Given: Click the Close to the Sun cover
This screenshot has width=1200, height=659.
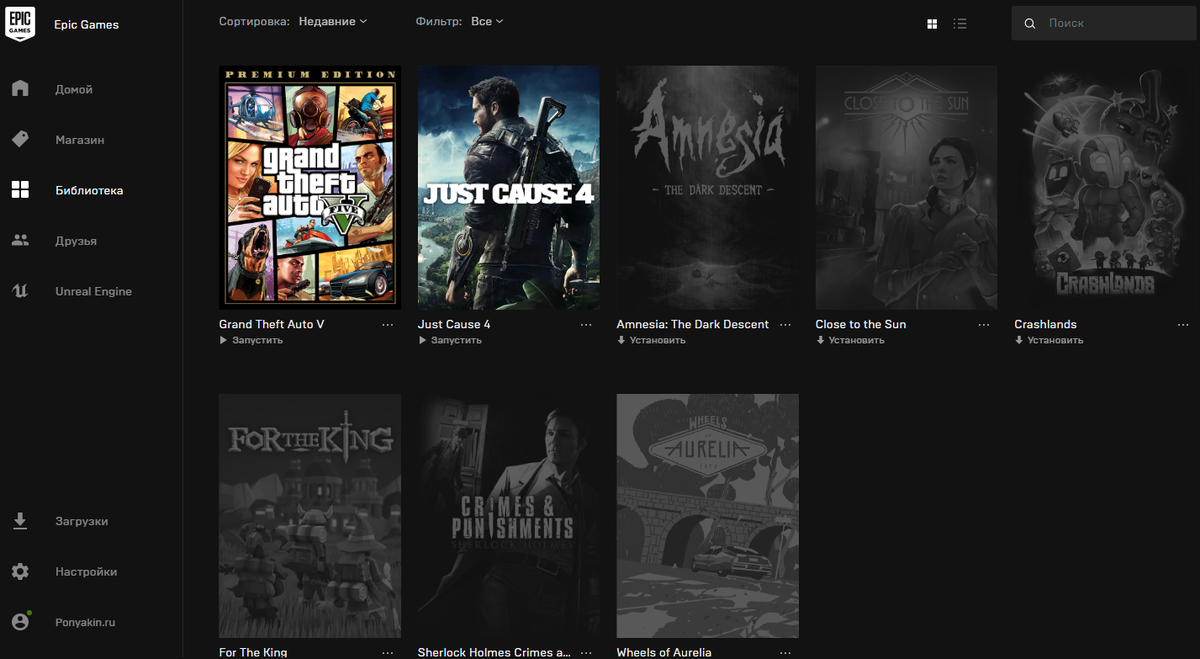Looking at the screenshot, I should 907,188.
